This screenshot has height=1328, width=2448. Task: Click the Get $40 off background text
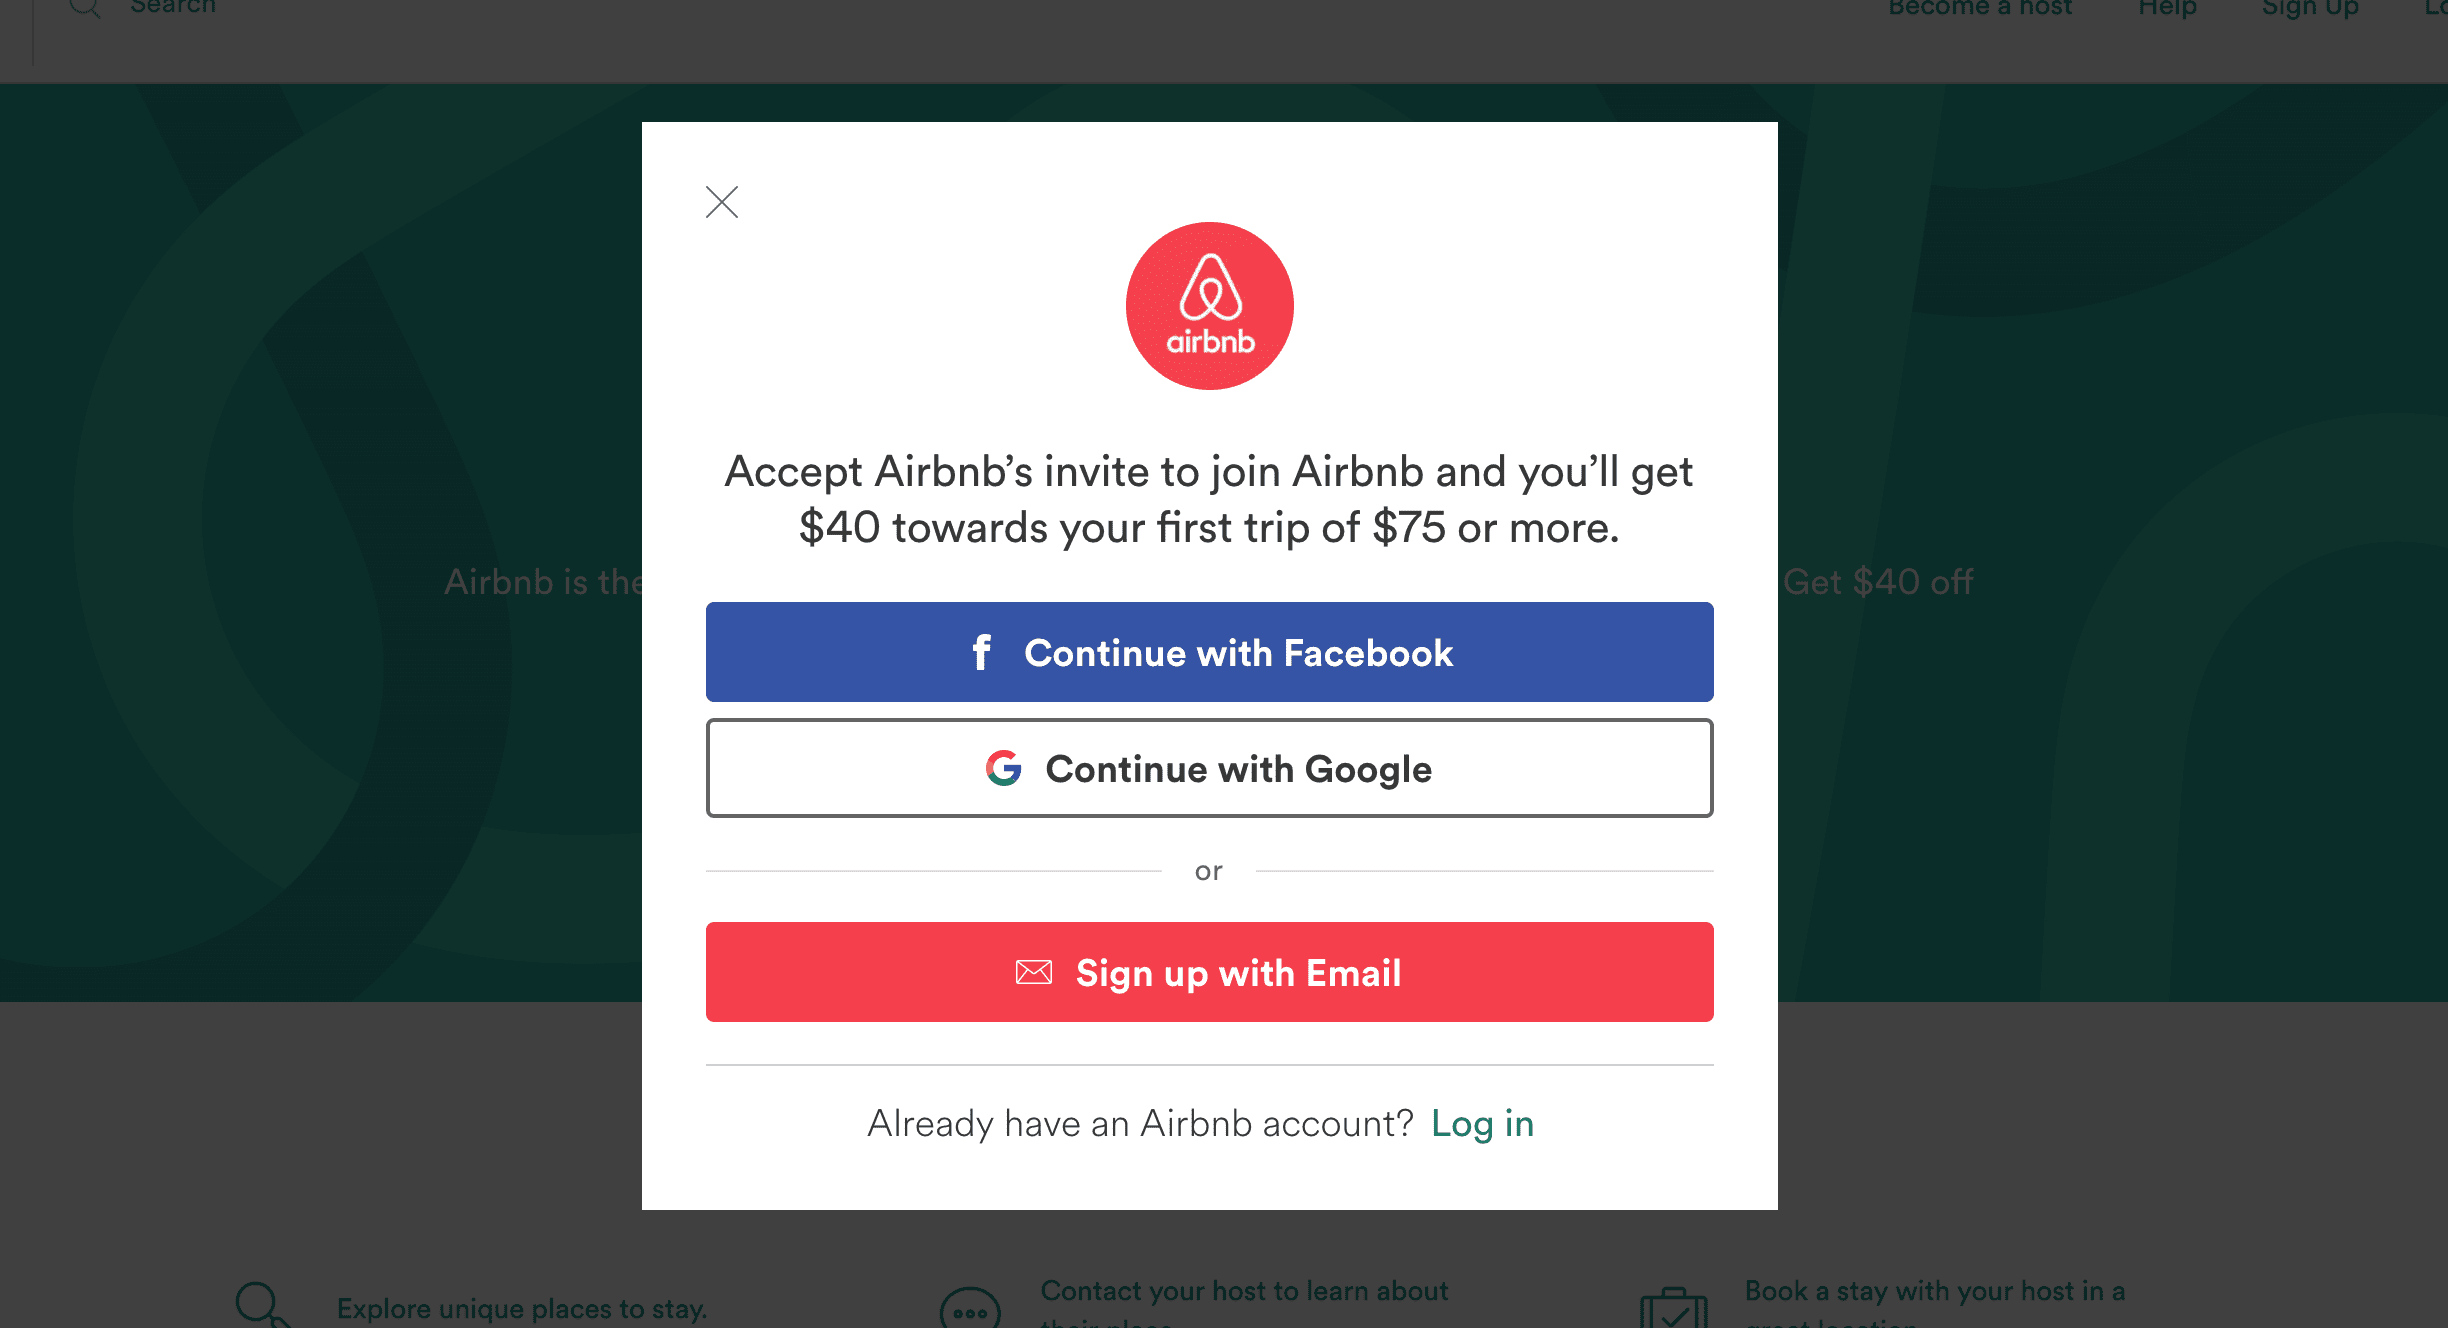click(x=1878, y=582)
